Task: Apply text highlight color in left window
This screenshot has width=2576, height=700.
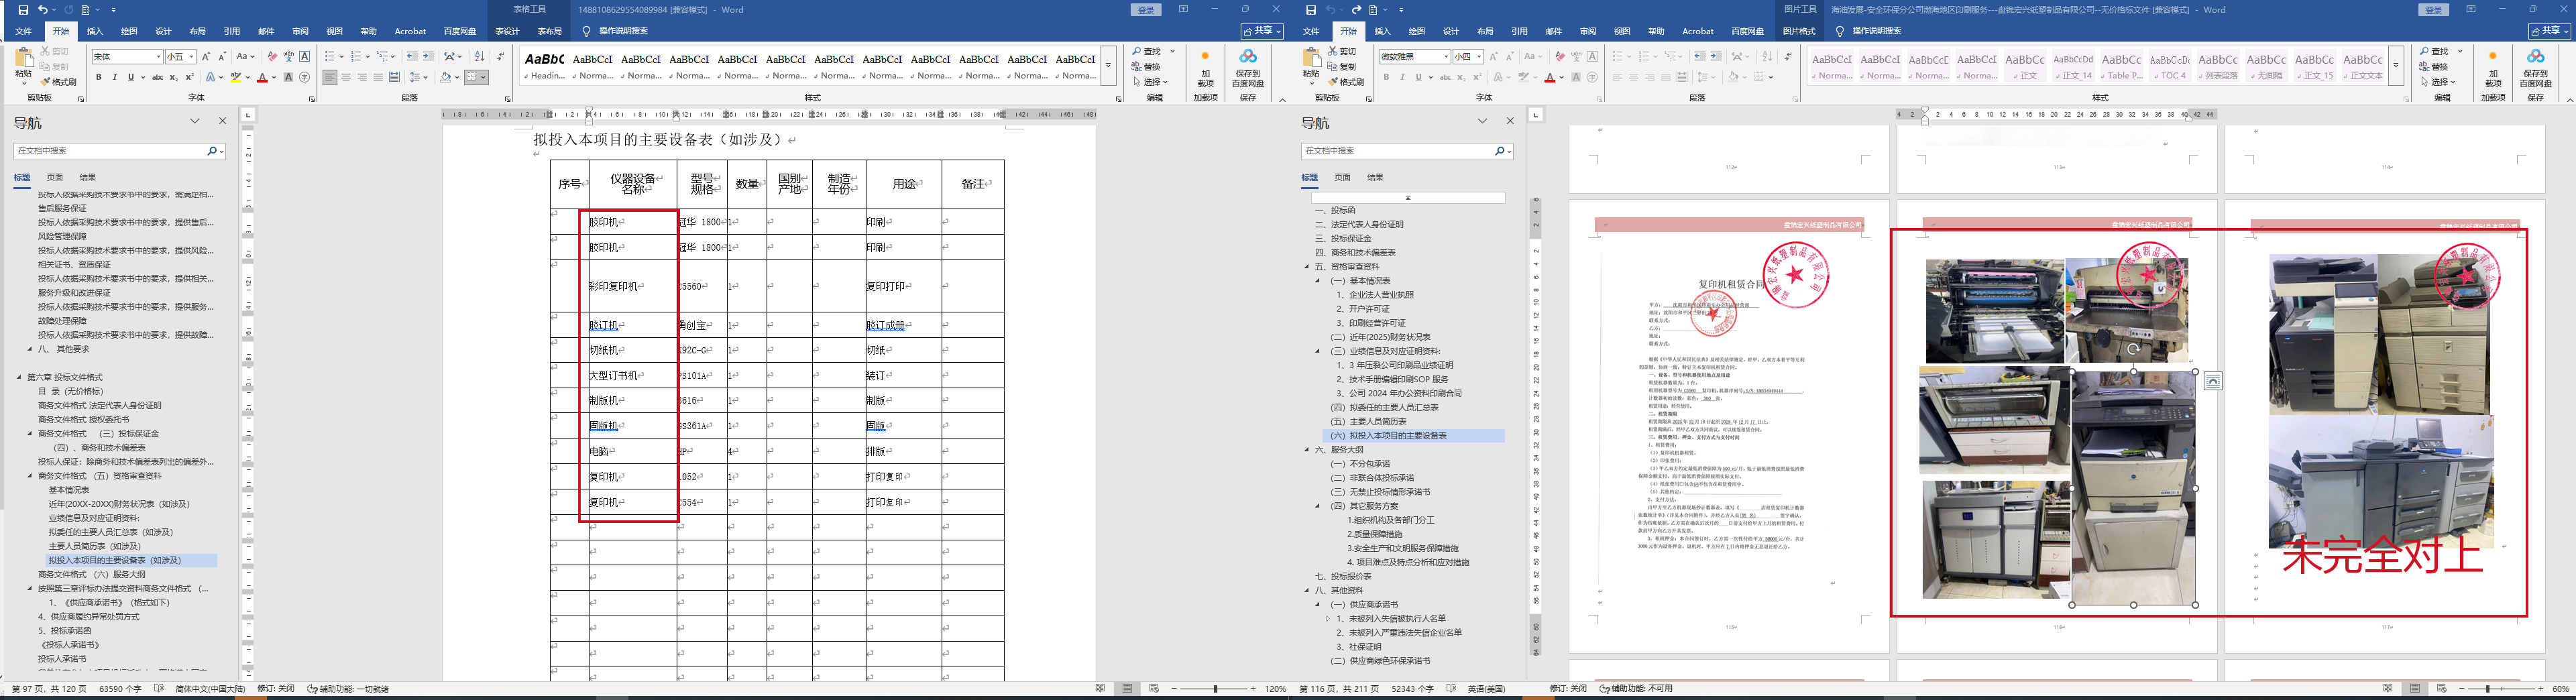Action: 235,77
